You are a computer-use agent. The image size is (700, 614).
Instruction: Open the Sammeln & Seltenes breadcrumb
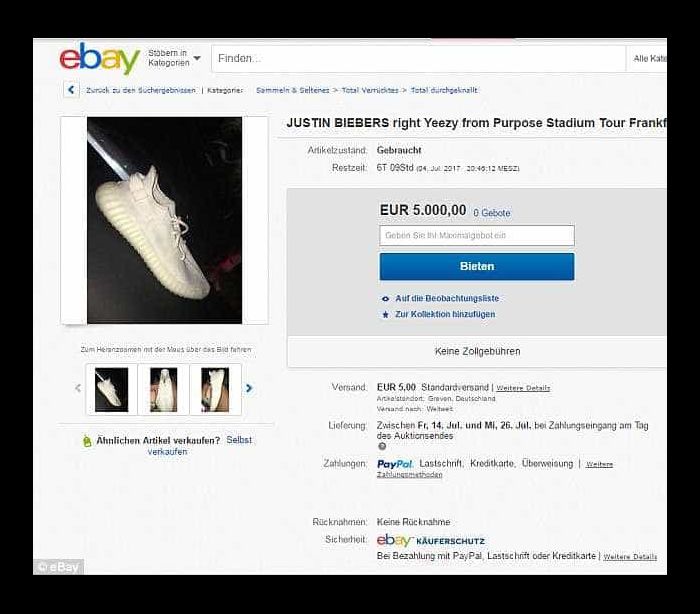pyautogui.click(x=292, y=90)
